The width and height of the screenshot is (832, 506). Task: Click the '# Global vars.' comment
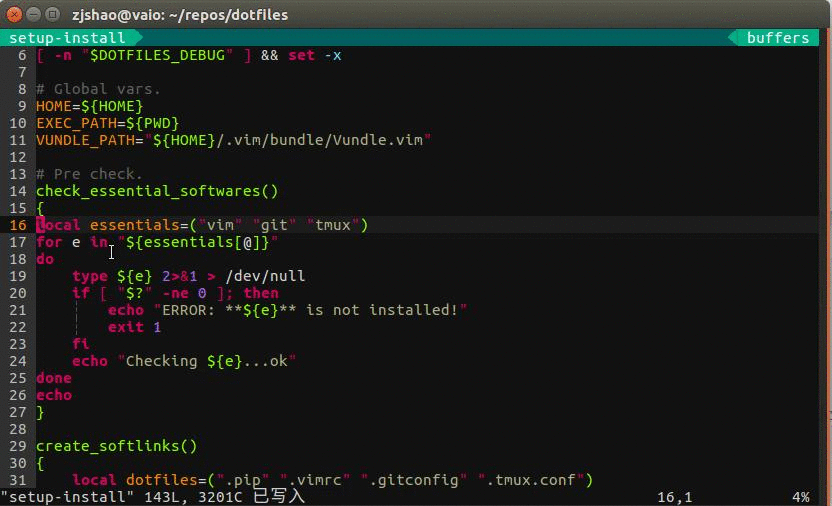tap(98, 89)
